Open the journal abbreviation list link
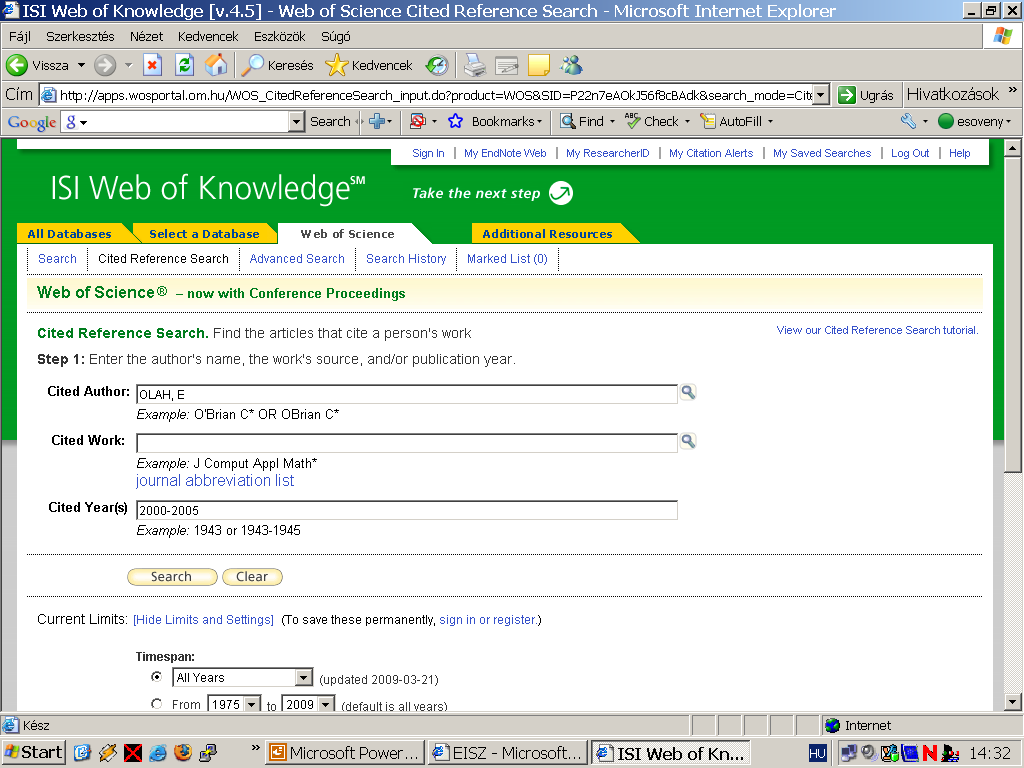This screenshot has width=1024, height=768. (215, 481)
